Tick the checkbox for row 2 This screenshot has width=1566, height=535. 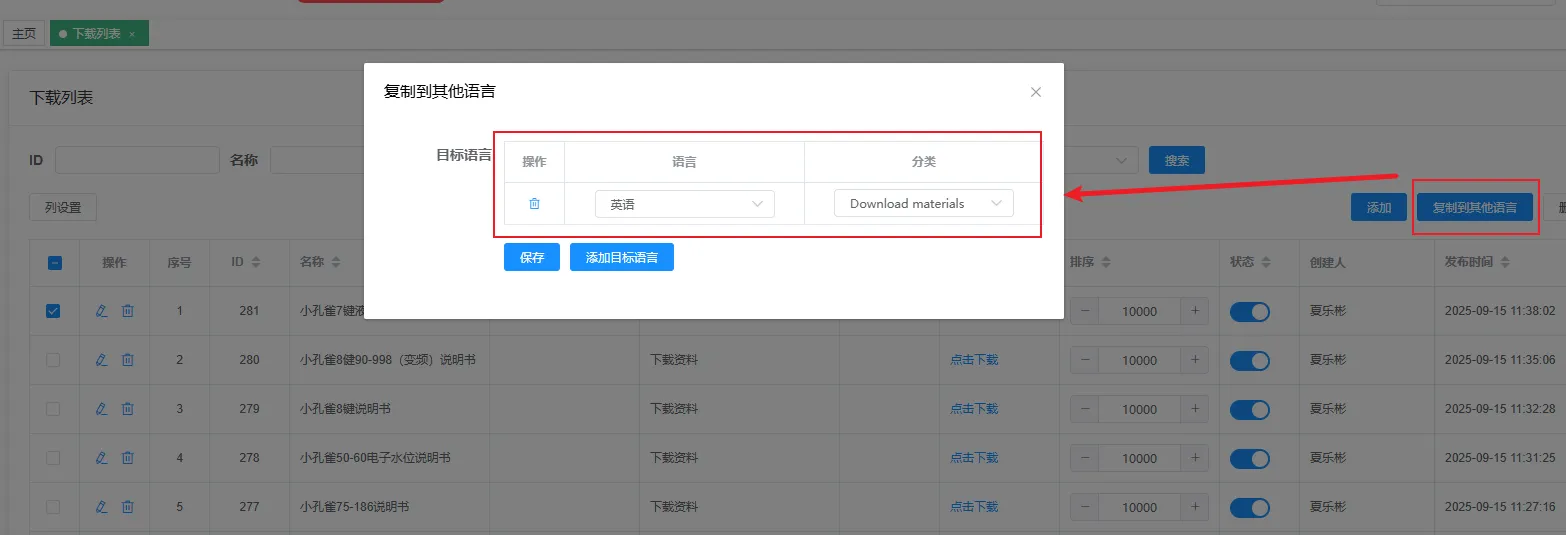coord(54,360)
